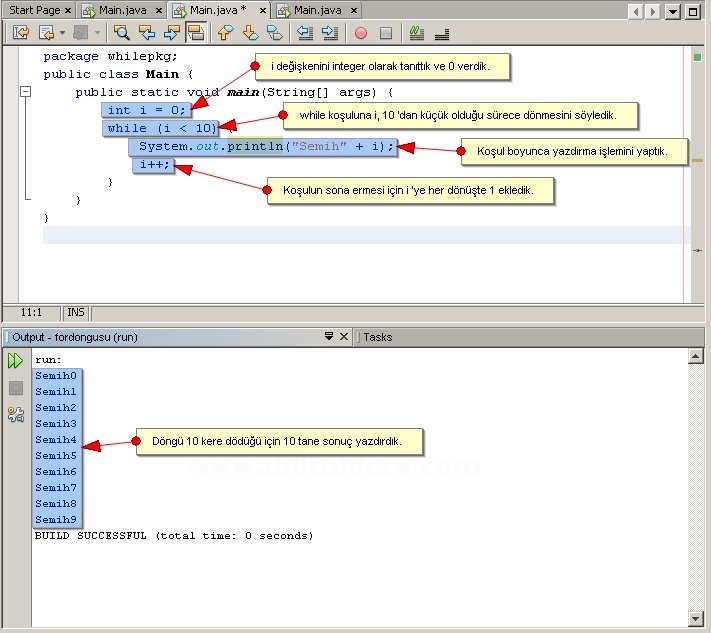The width and height of the screenshot is (711, 633).
Task: Click the "i++;" statement
Action: pyautogui.click(x=154, y=165)
